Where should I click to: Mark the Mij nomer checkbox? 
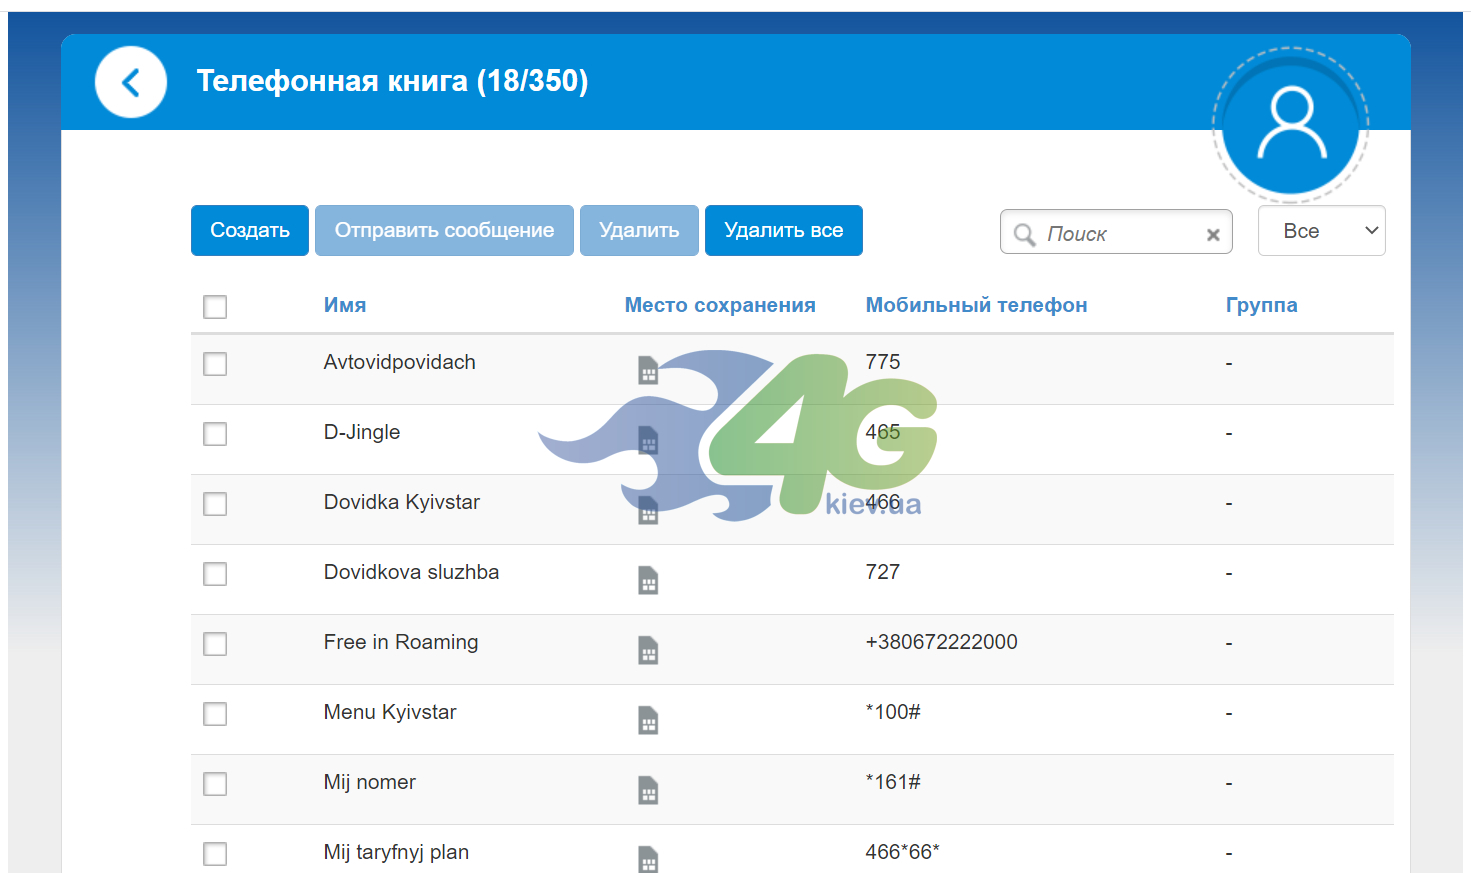[x=215, y=784]
